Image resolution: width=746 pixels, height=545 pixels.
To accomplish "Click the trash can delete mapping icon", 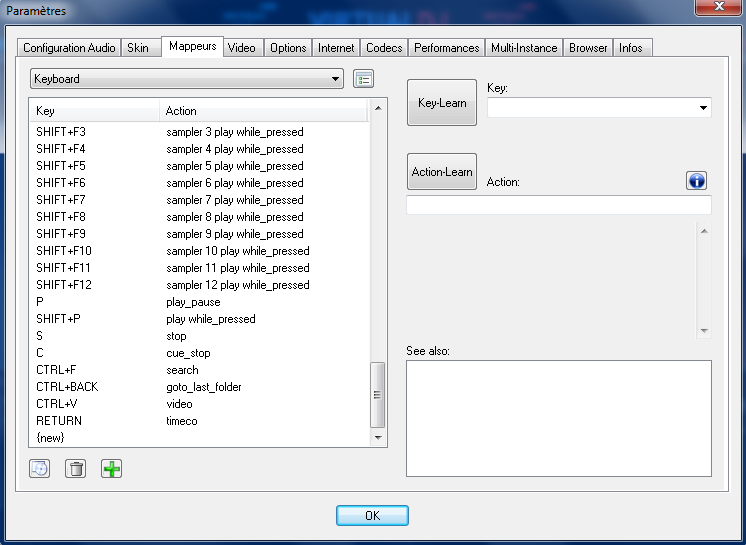I will (x=75, y=468).
